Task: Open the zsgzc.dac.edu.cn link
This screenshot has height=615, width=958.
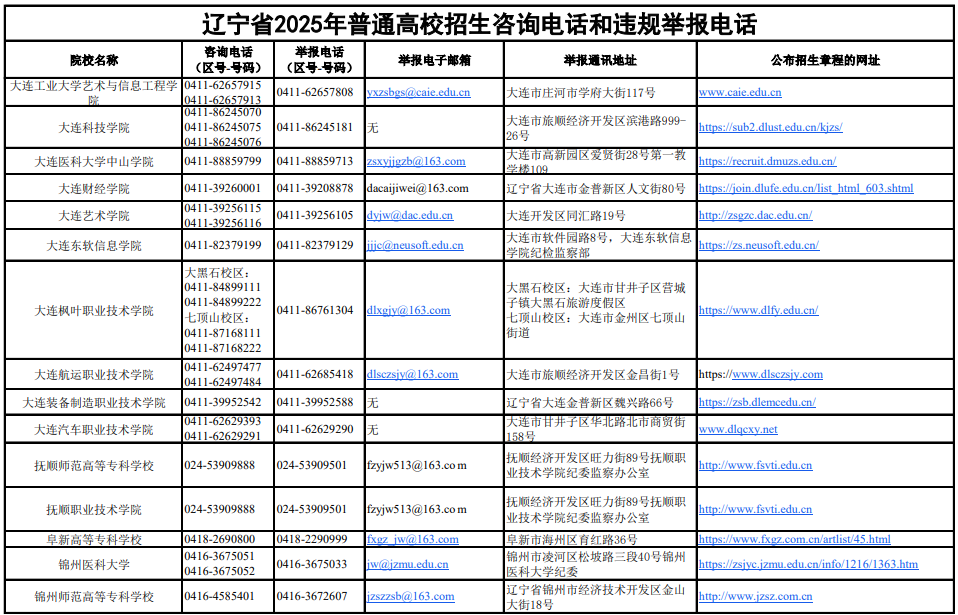Action: pos(758,214)
